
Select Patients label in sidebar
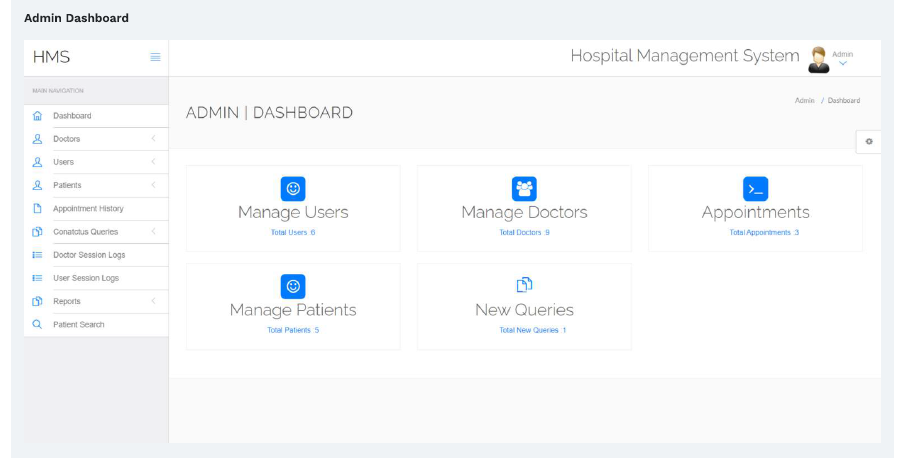point(67,185)
